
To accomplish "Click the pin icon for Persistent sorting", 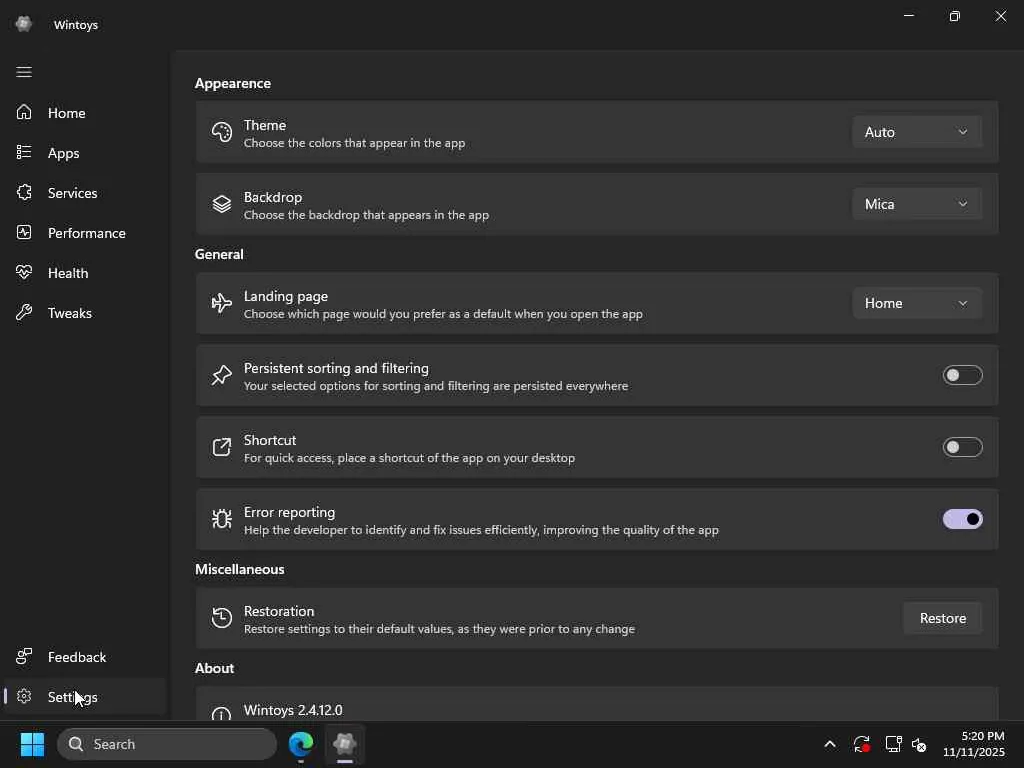I will [221, 375].
